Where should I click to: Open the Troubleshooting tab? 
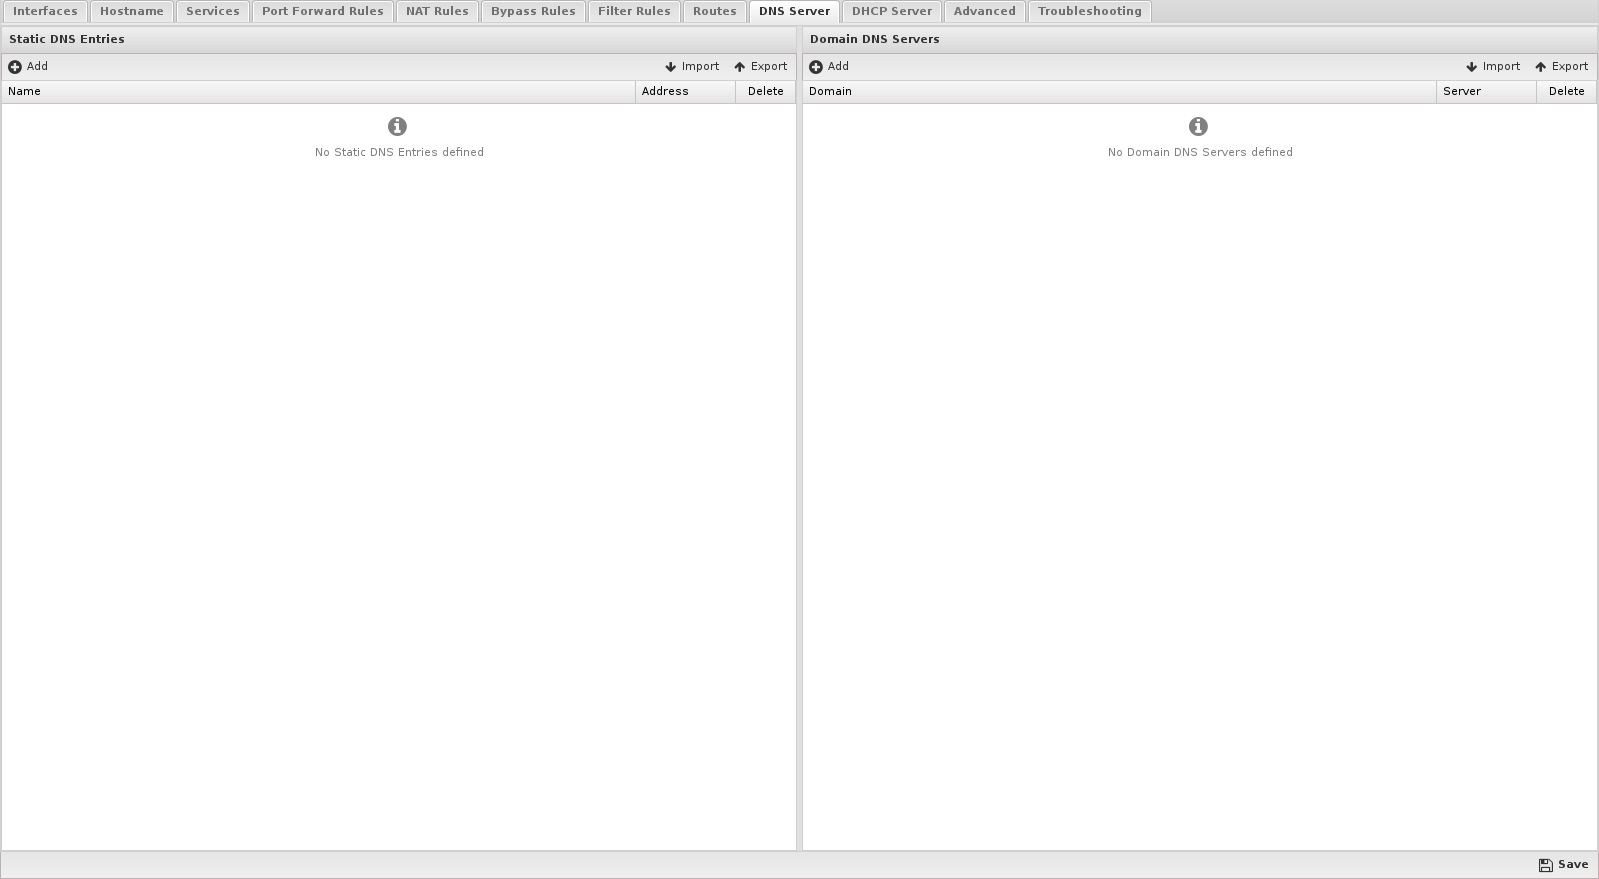tap(1090, 11)
